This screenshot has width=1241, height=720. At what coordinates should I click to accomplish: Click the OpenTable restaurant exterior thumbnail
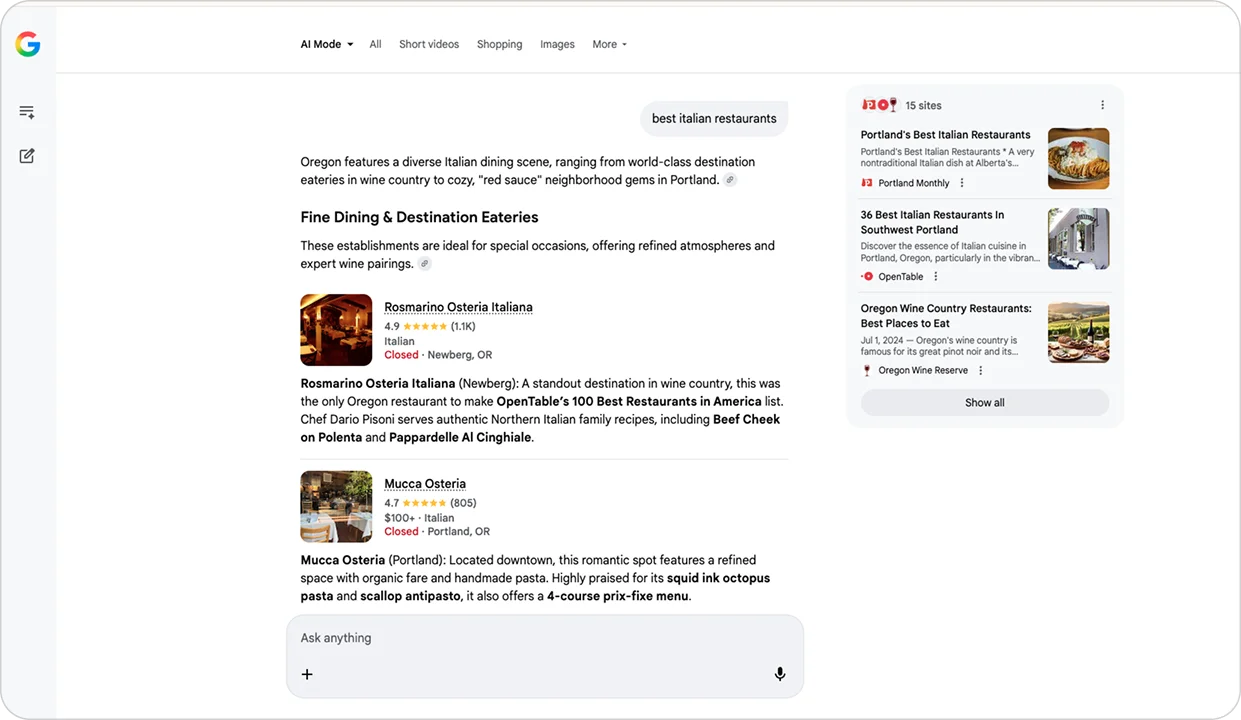pos(1079,239)
